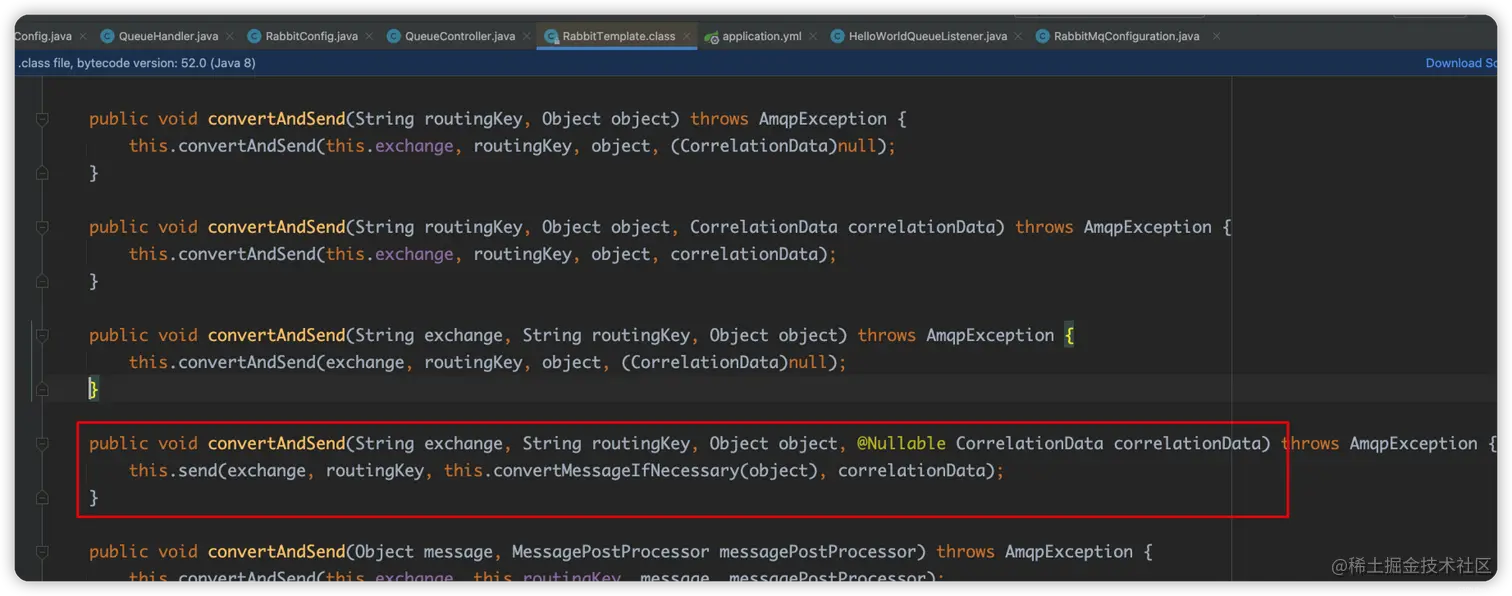Close the application.yml tab
The image size is (1512, 596).
(x=813, y=36)
